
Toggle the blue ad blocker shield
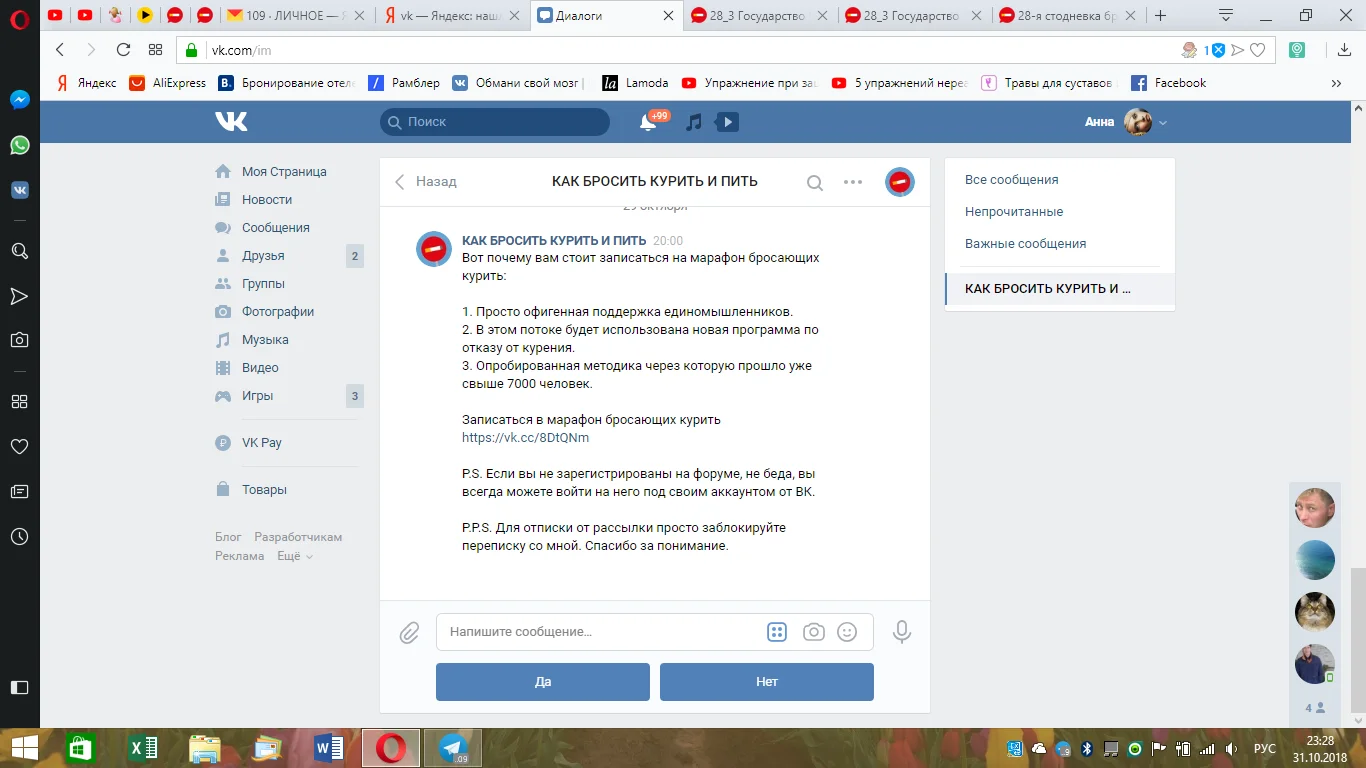pos(1219,50)
